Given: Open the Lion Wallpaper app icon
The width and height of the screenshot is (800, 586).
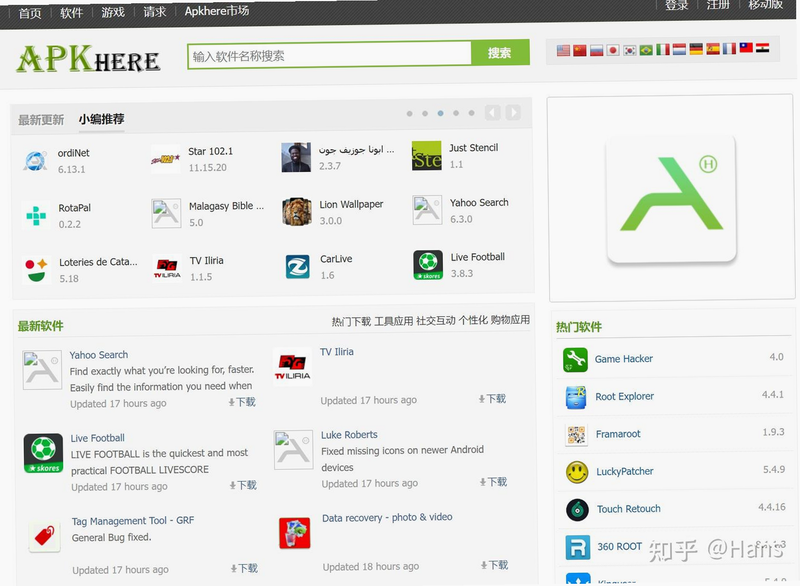Looking at the screenshot, I should pos(296,212).
